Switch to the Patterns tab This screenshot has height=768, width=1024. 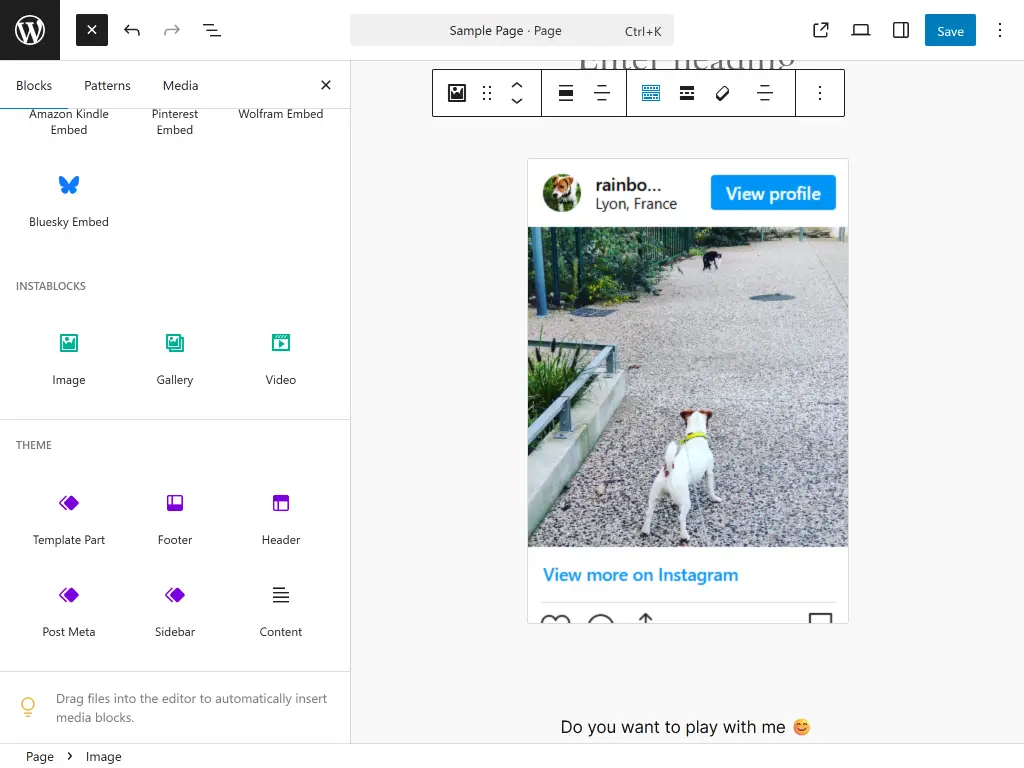pos(107,85)
